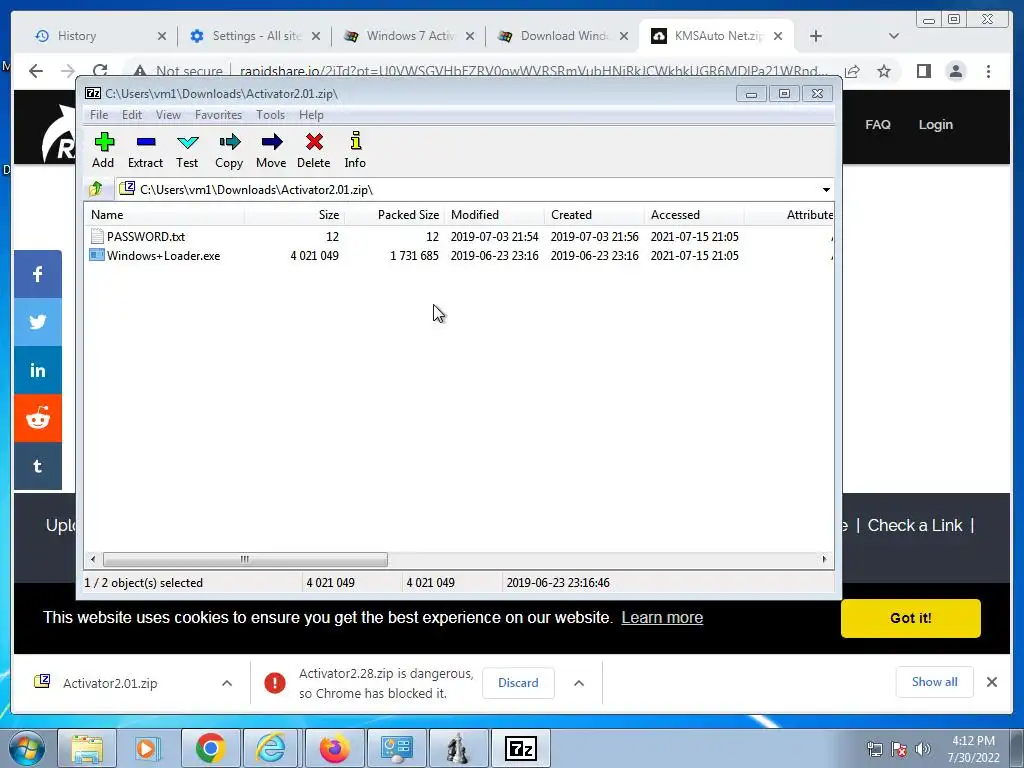The image size is (1024, 768).
Task: Click Chrome address bar URL
Action: 534,71
